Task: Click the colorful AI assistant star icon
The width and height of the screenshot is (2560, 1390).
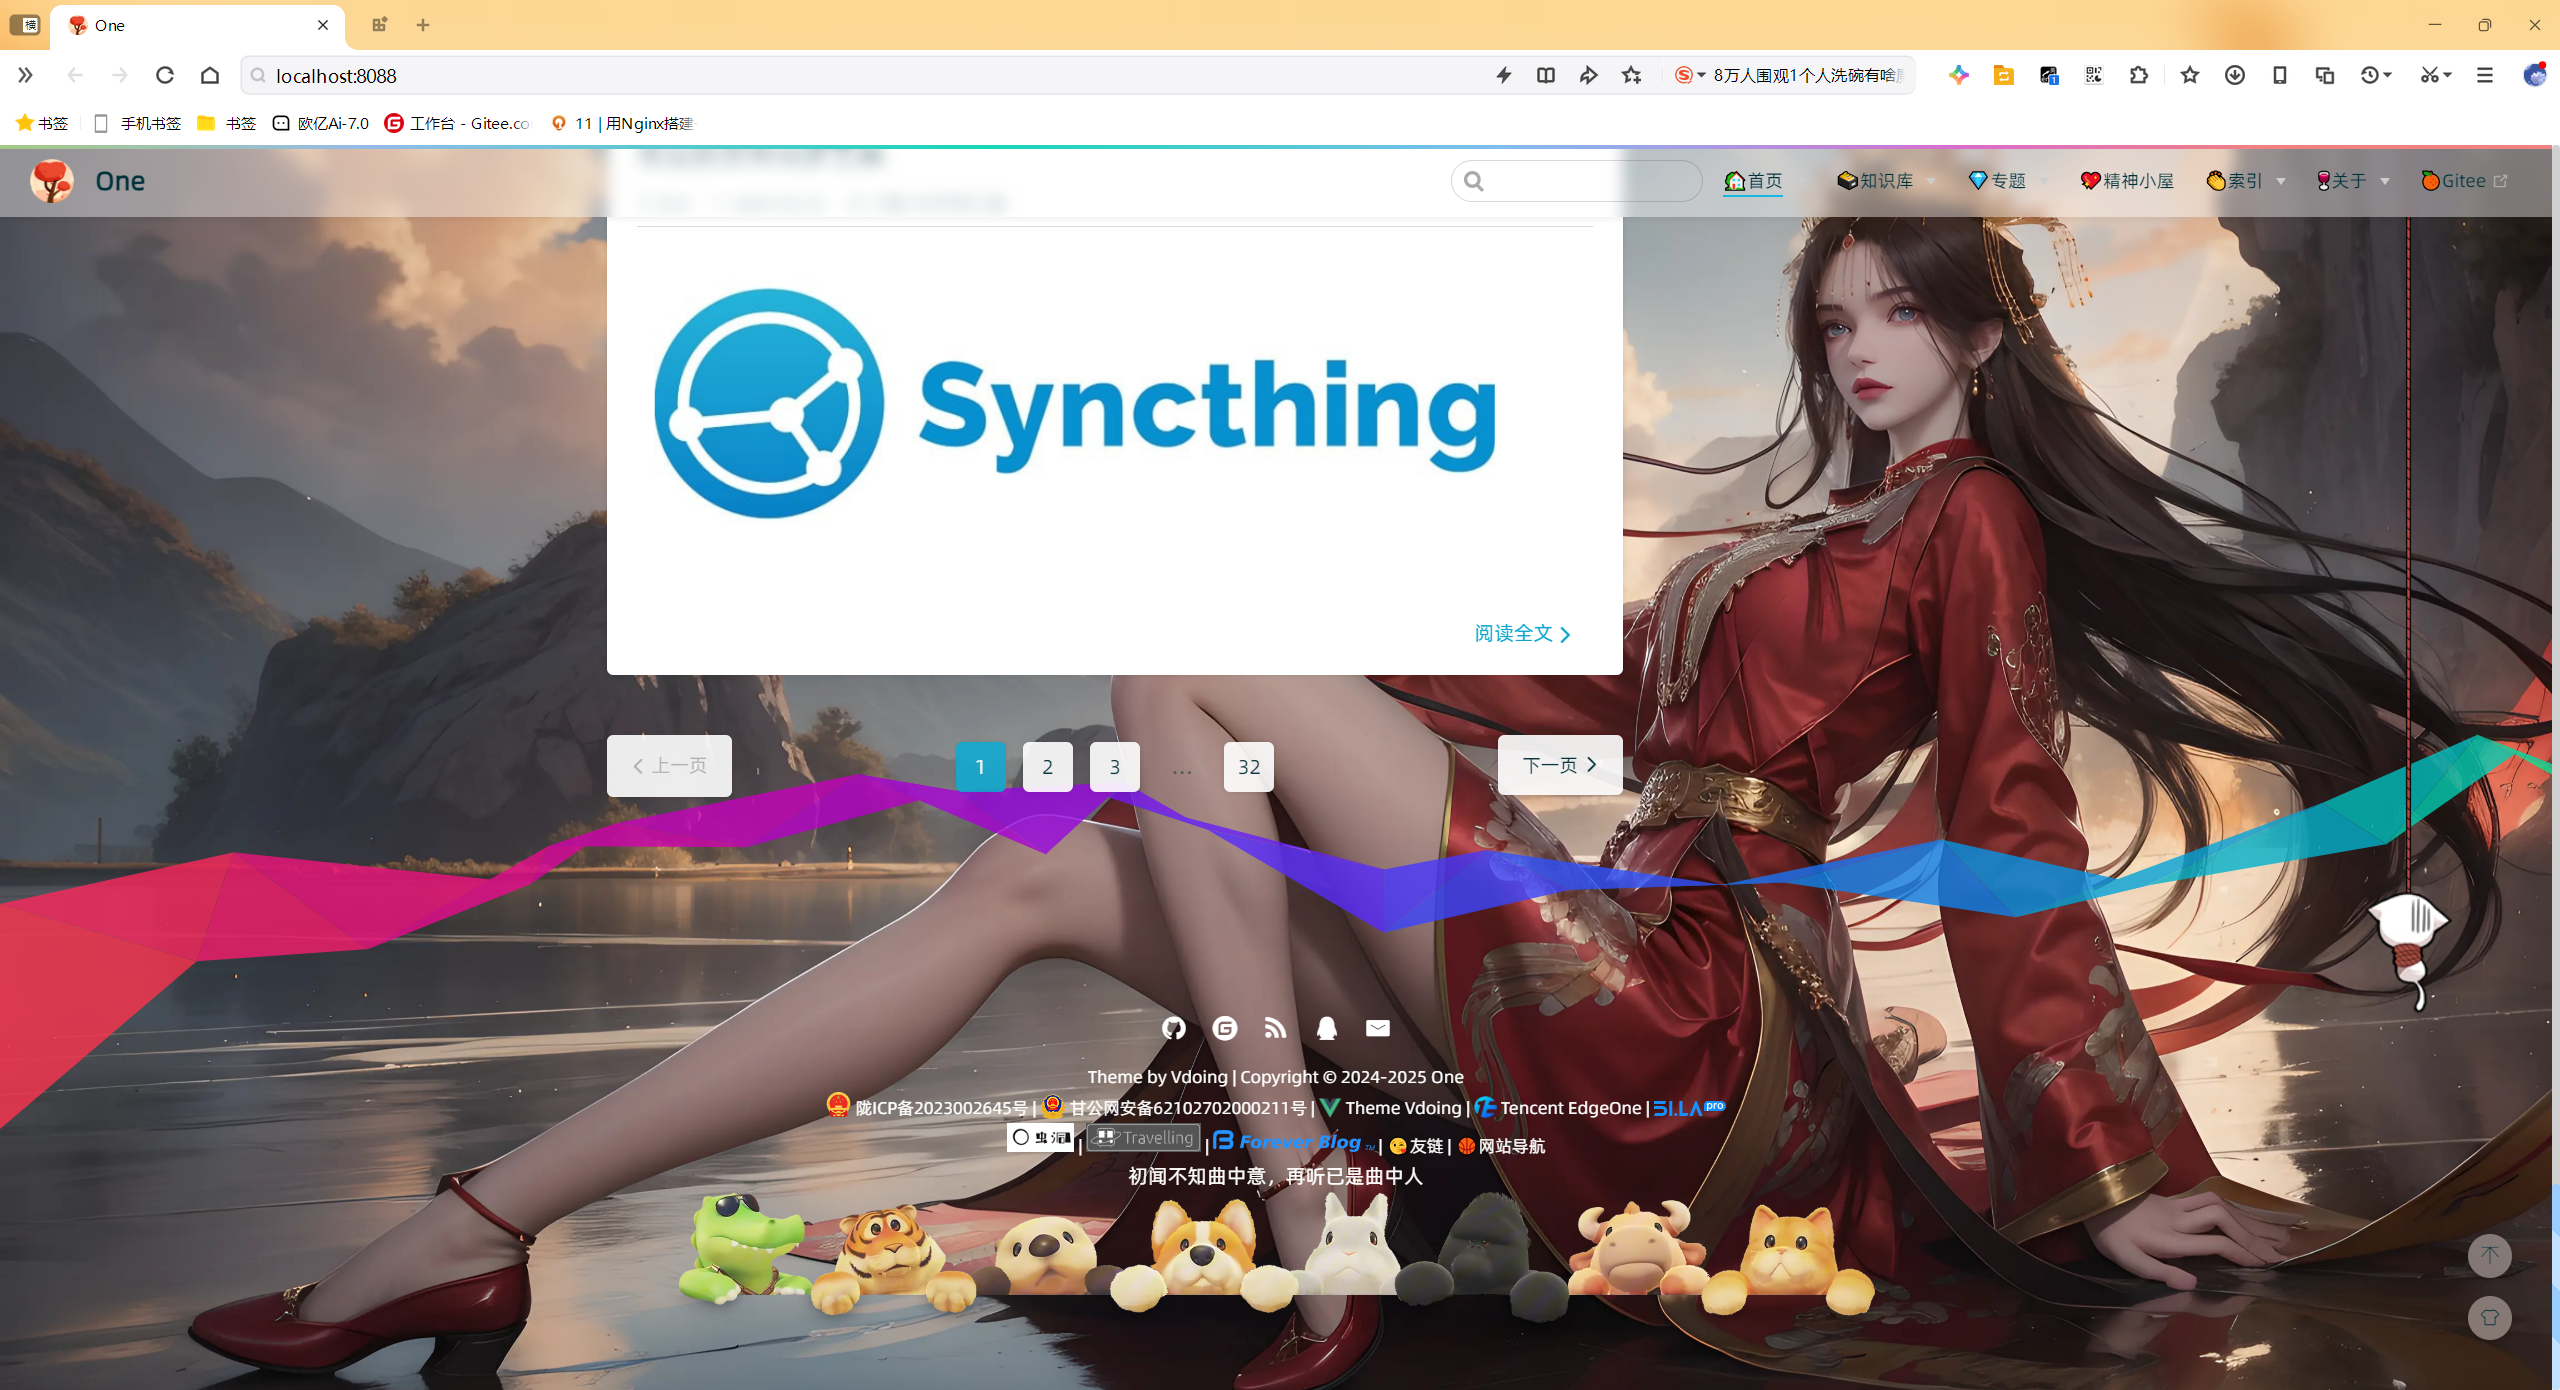Action: 1959,75
